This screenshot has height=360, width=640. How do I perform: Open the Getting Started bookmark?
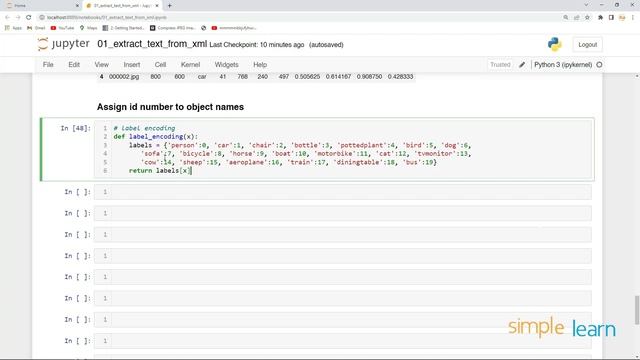click(123, 28)
